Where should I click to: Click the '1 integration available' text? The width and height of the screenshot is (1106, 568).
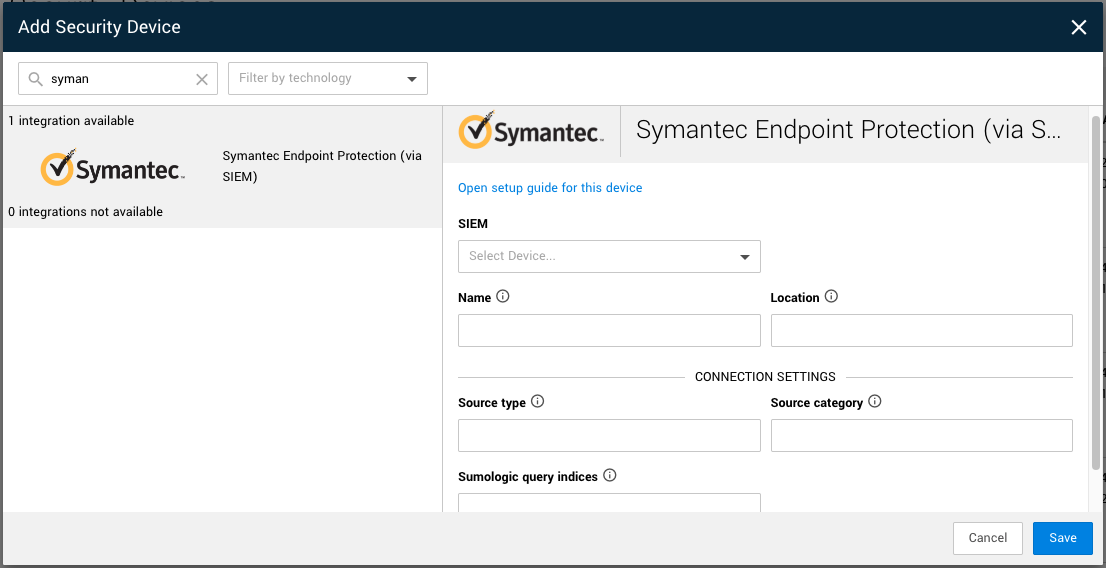click(71, 121)
